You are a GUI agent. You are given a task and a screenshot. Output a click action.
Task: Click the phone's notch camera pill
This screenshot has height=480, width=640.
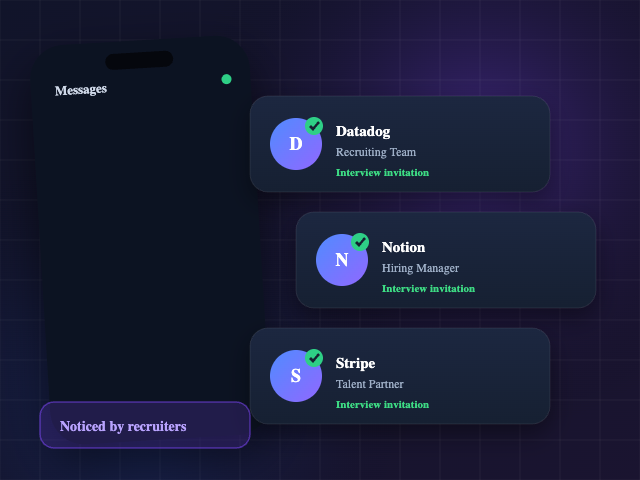point(139,60)
